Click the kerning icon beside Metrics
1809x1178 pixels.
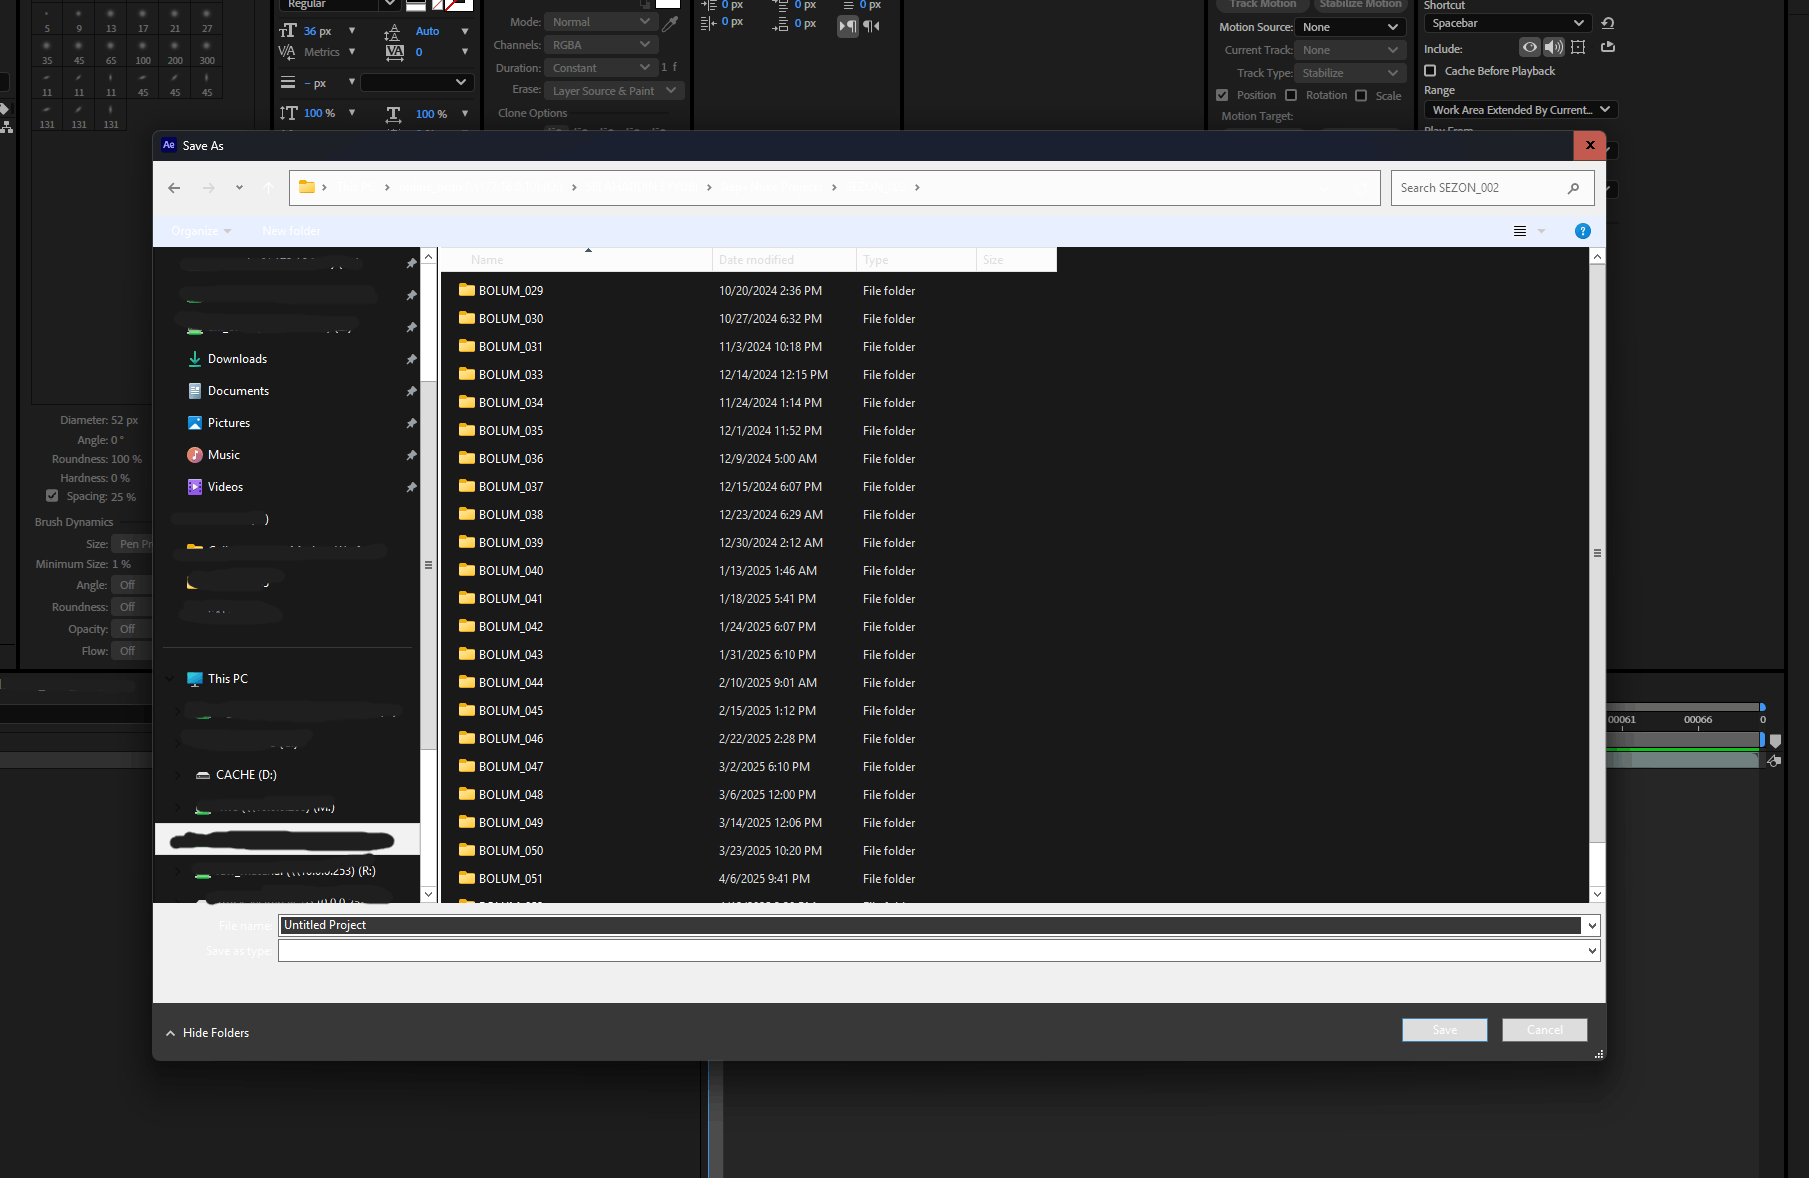[287, 52]
